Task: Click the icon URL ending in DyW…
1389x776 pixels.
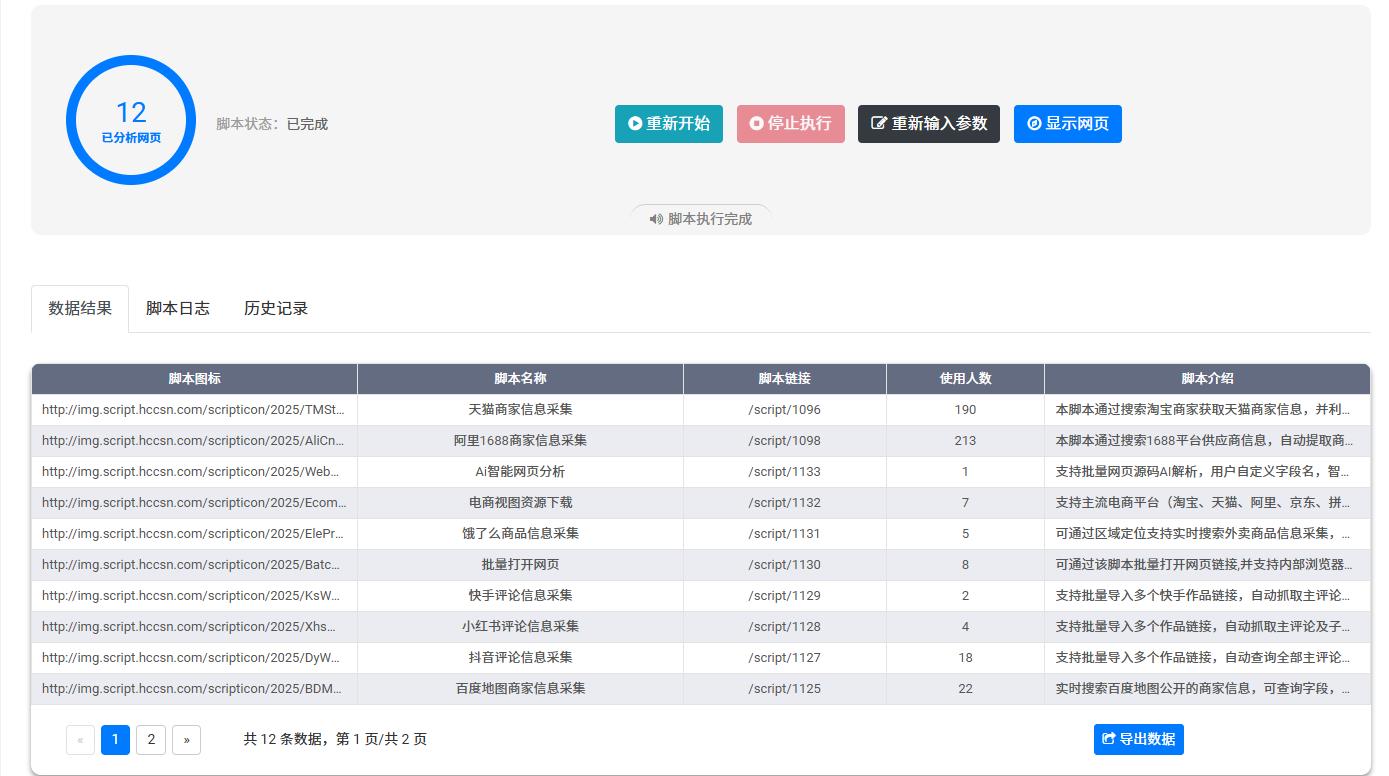Action: (x=194, y=658)
